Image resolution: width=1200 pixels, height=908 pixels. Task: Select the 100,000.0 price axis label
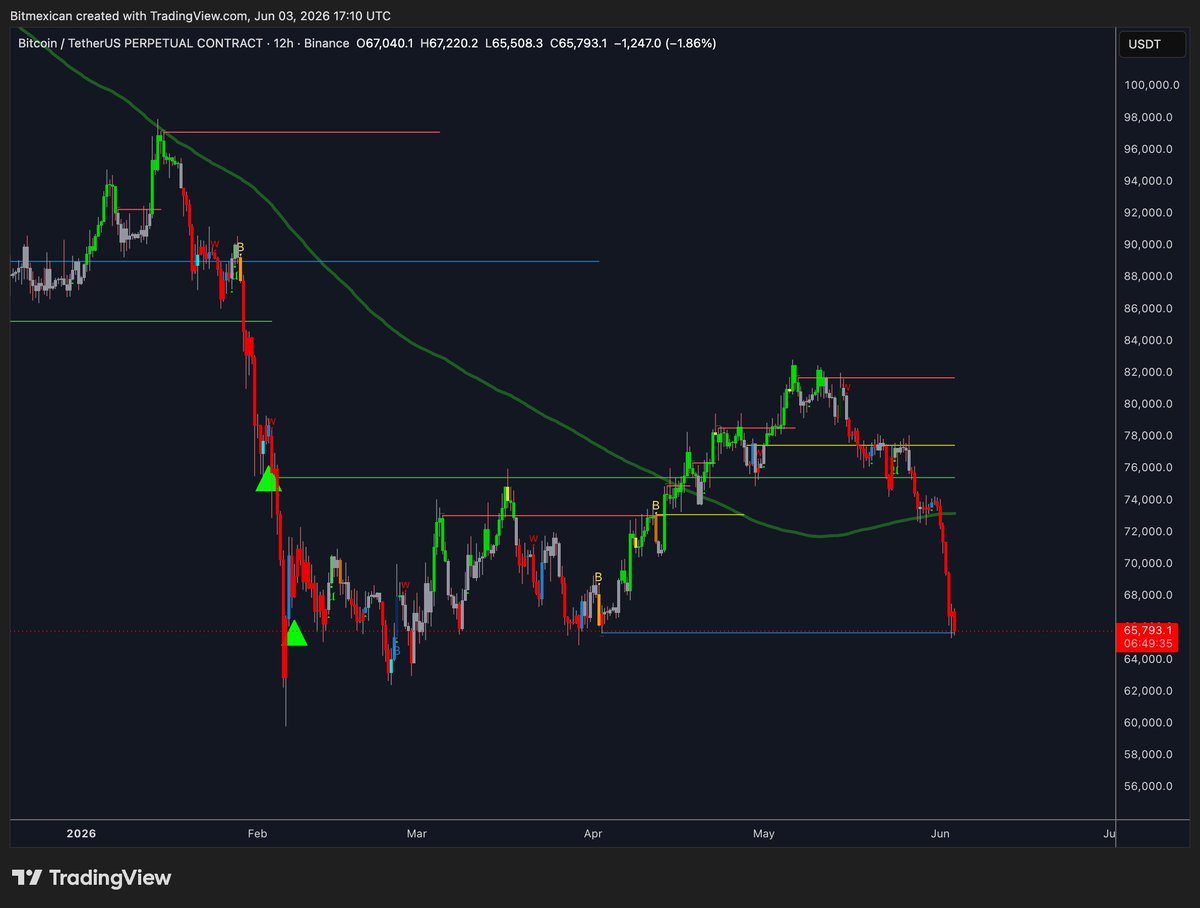[x=1150, y=86]
